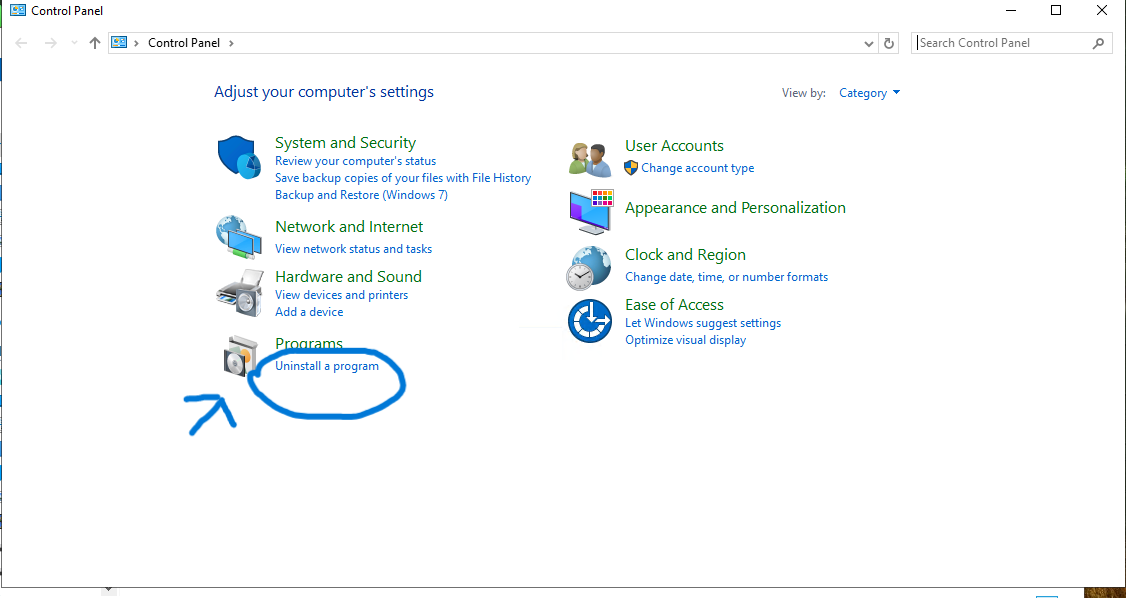Screen dimensions: 1126x598
Task: Open the View by Category dropdown
Action: tap(870, 93)
